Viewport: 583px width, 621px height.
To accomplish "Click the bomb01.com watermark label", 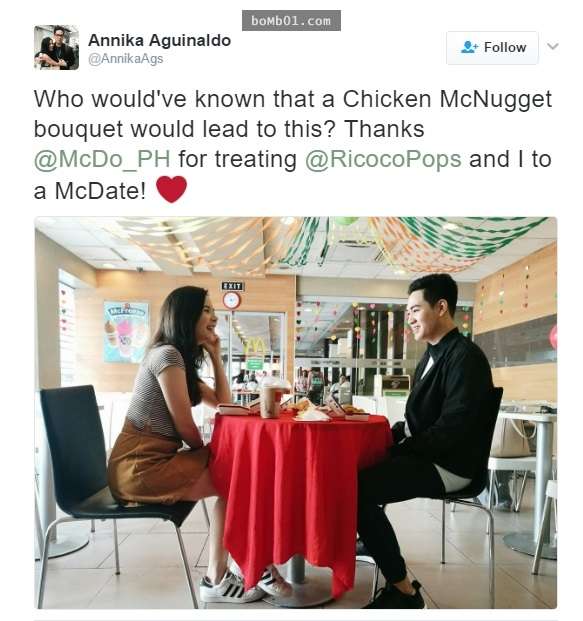I will pyautogui.click(x=291, y=21).
